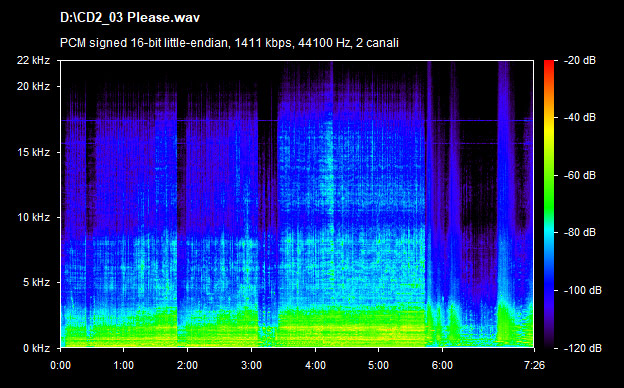The width and height of the screenshot is (624, 388).
Task: Click the 20 kHz frequency axis label
Action: 33,86
